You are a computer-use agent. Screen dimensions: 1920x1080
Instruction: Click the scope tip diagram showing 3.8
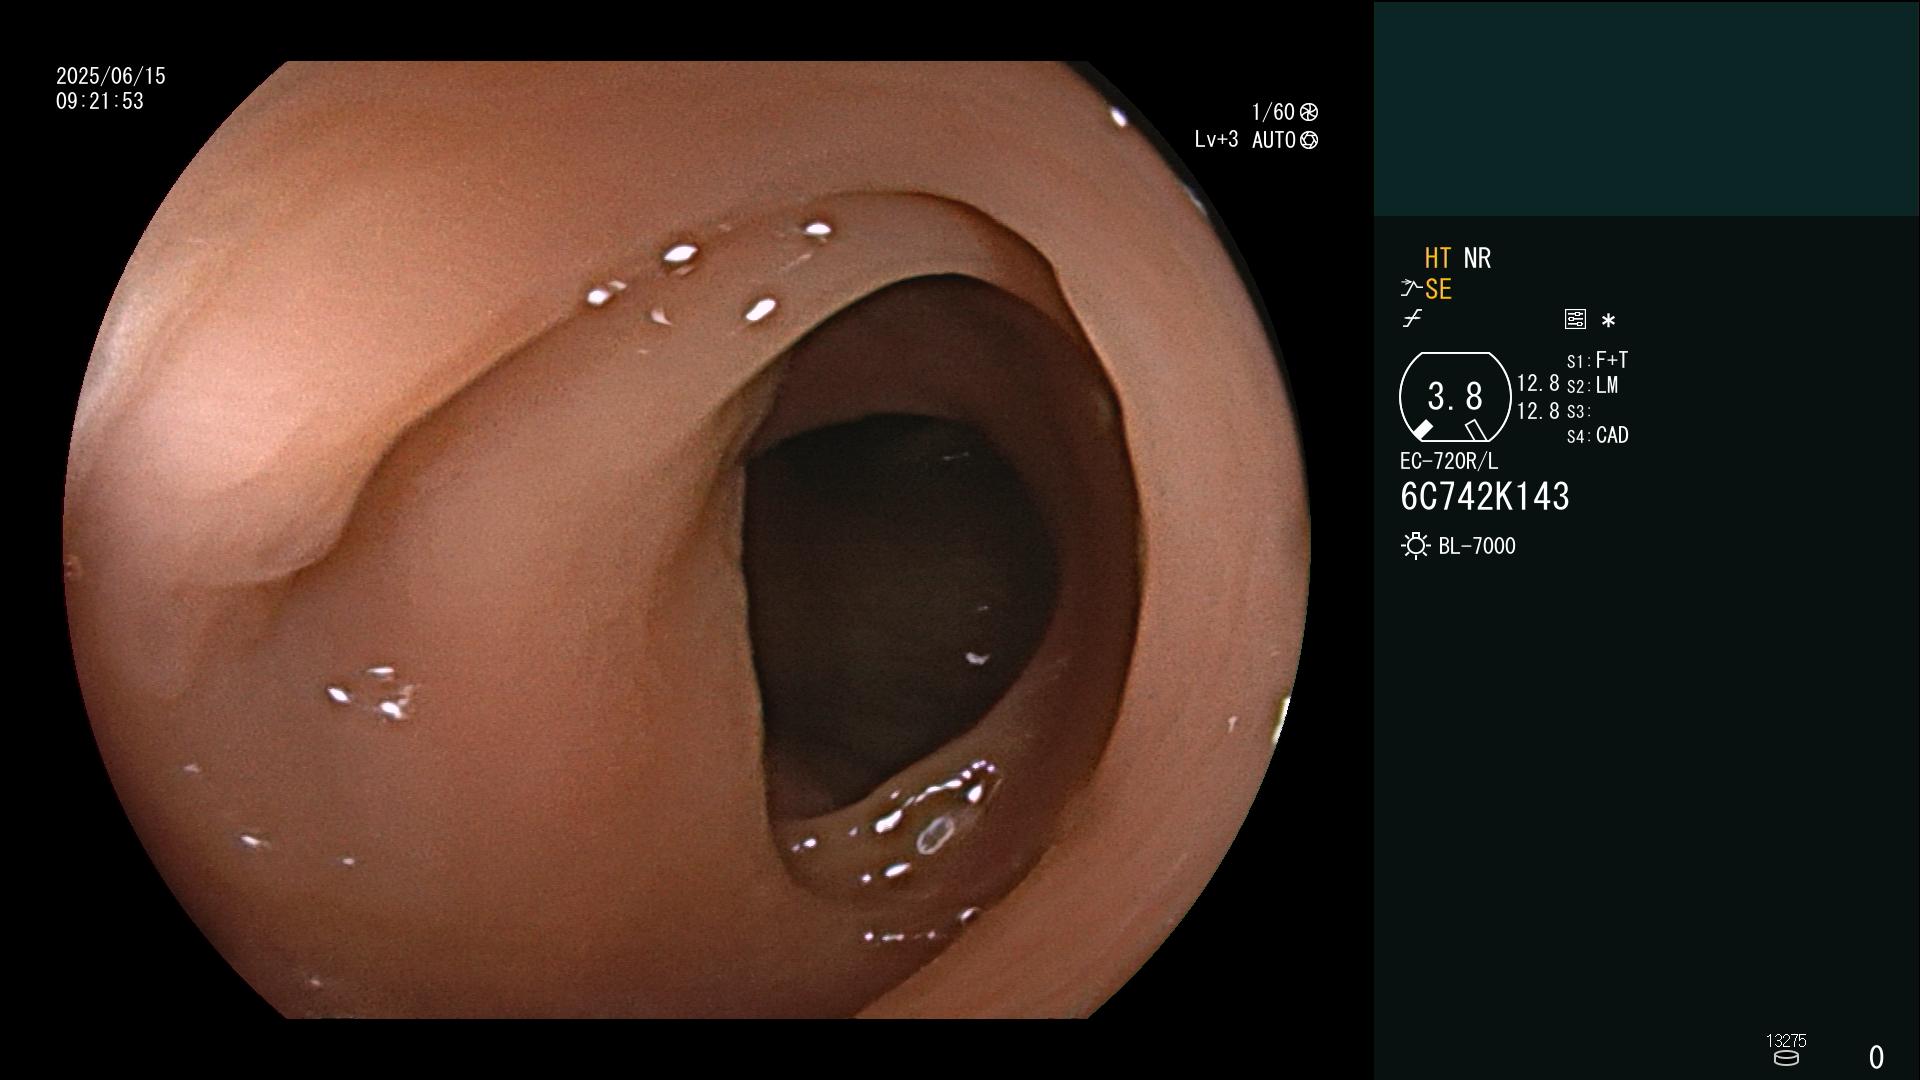click(x=1454, y=397)
